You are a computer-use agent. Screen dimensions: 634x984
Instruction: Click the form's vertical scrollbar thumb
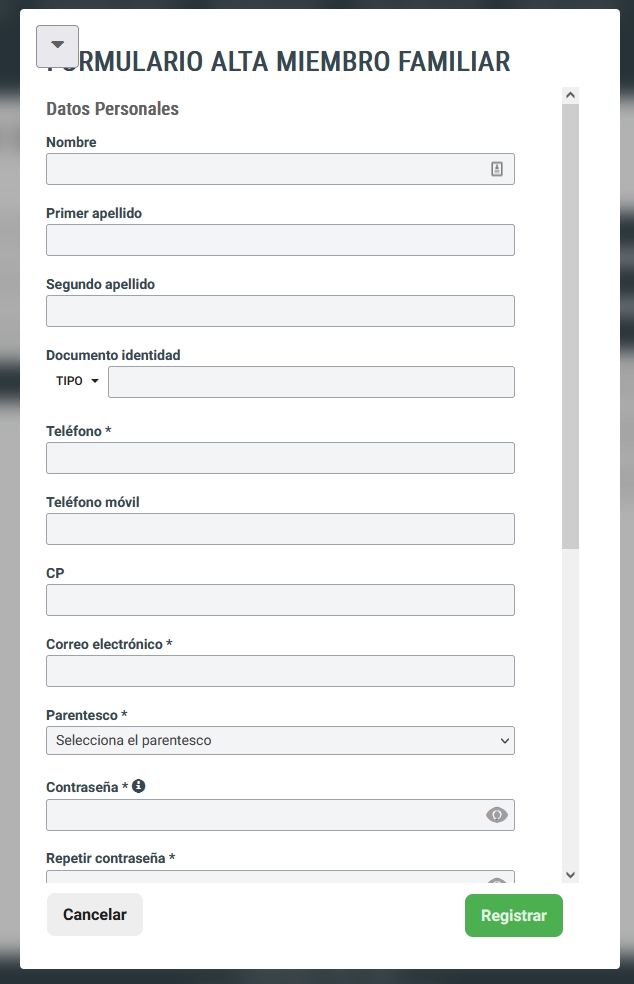[x=570, y=326]
